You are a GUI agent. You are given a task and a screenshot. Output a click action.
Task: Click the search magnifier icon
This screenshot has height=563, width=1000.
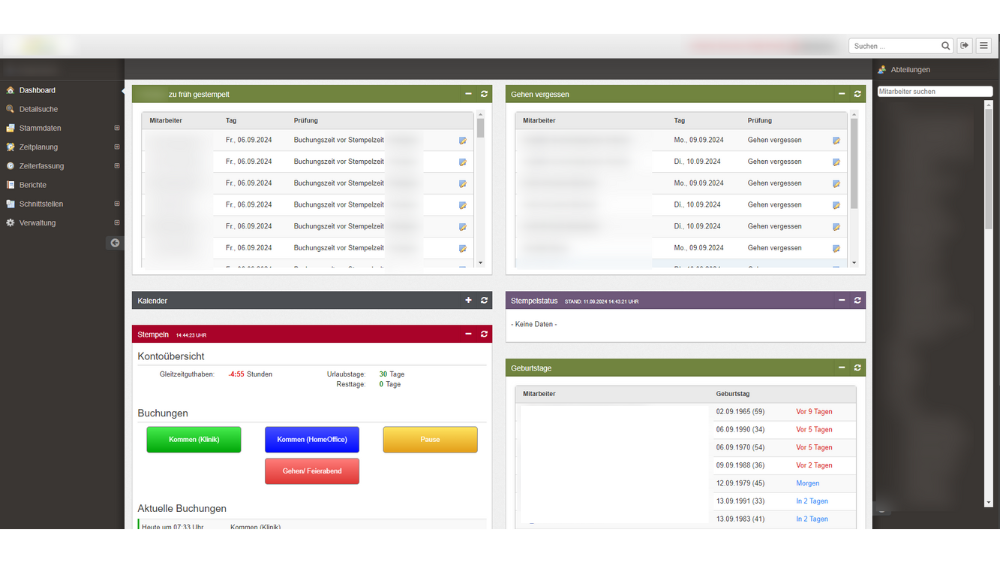click(946, 46)
